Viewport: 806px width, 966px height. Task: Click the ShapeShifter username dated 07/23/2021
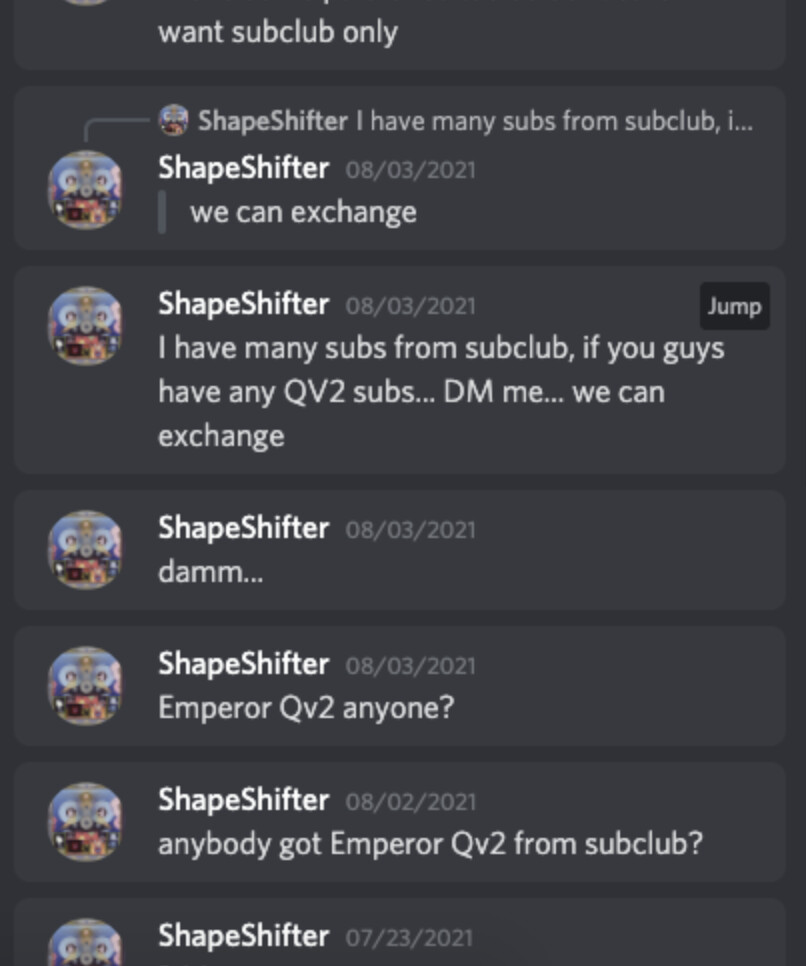point(243,936)
